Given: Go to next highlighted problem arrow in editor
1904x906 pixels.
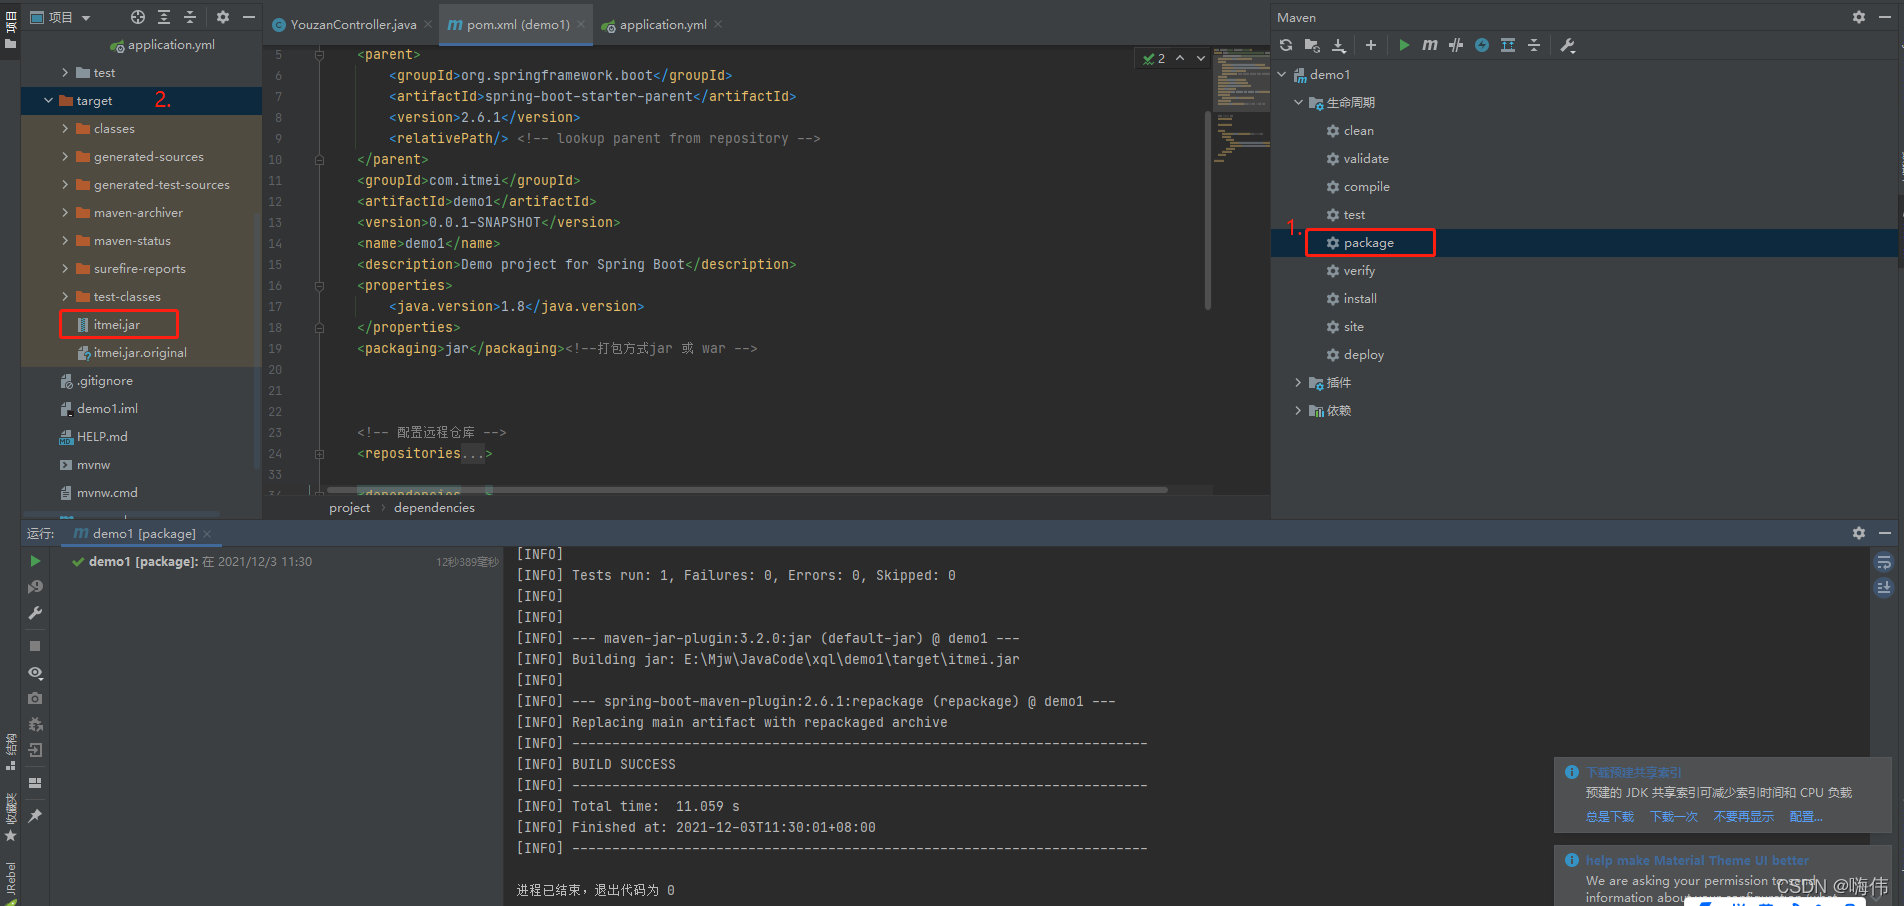Looking at the screenshot, I should pos(1201,58).
